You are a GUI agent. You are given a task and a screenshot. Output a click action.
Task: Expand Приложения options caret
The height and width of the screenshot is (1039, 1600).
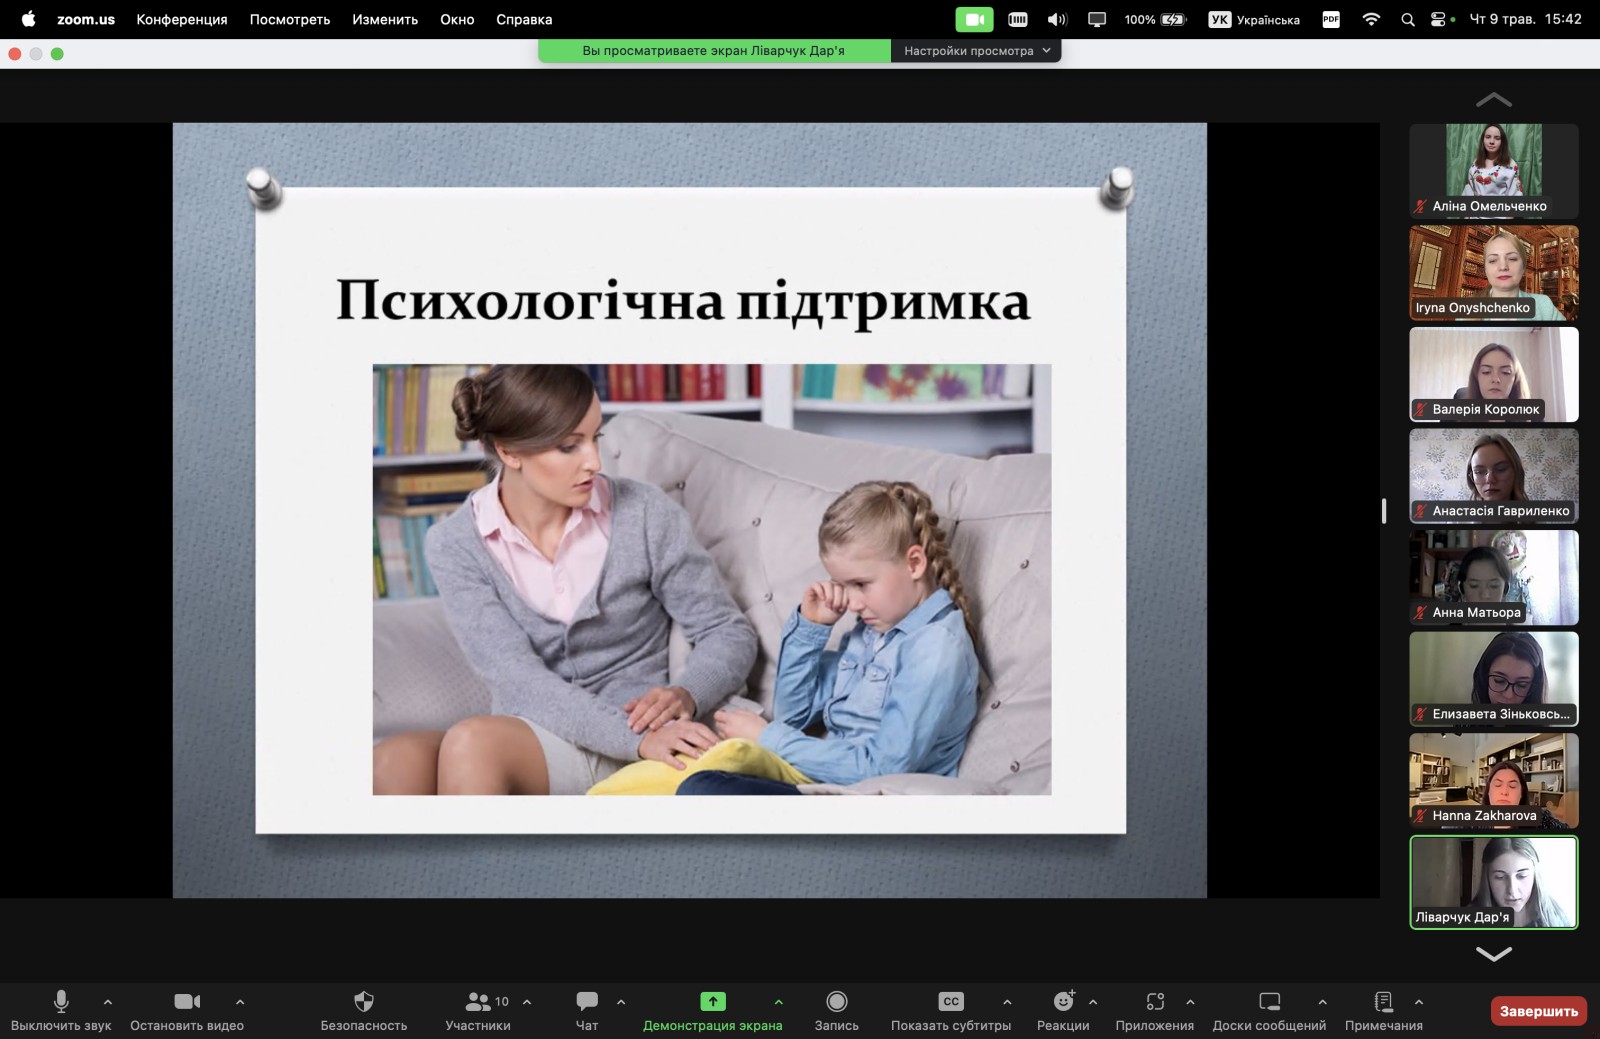[x=1190, y=1001]
